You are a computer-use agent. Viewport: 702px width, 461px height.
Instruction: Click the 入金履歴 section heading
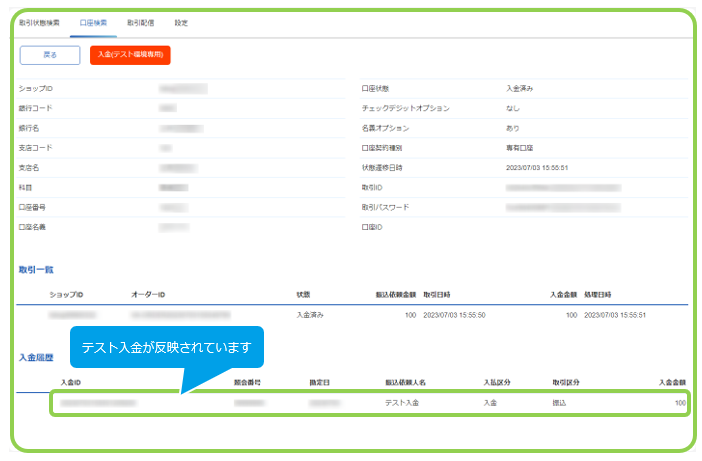pyautogui.click(x=36, y=358)
